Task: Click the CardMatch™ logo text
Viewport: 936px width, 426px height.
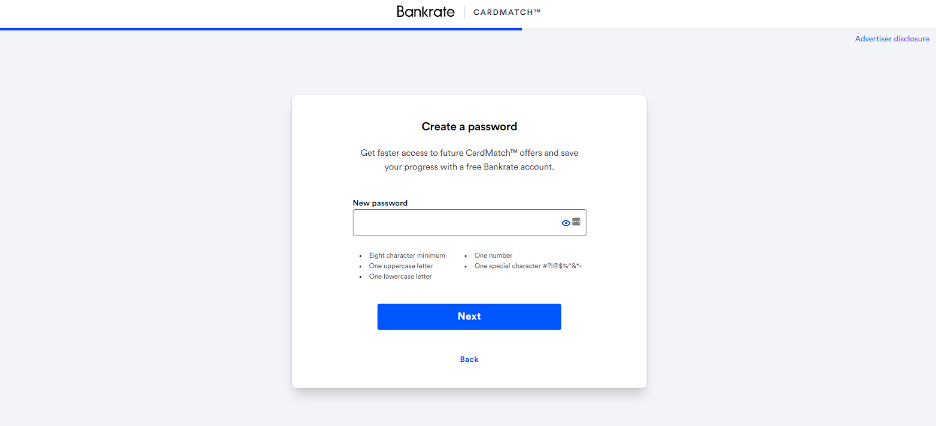Action: point(507,13)
